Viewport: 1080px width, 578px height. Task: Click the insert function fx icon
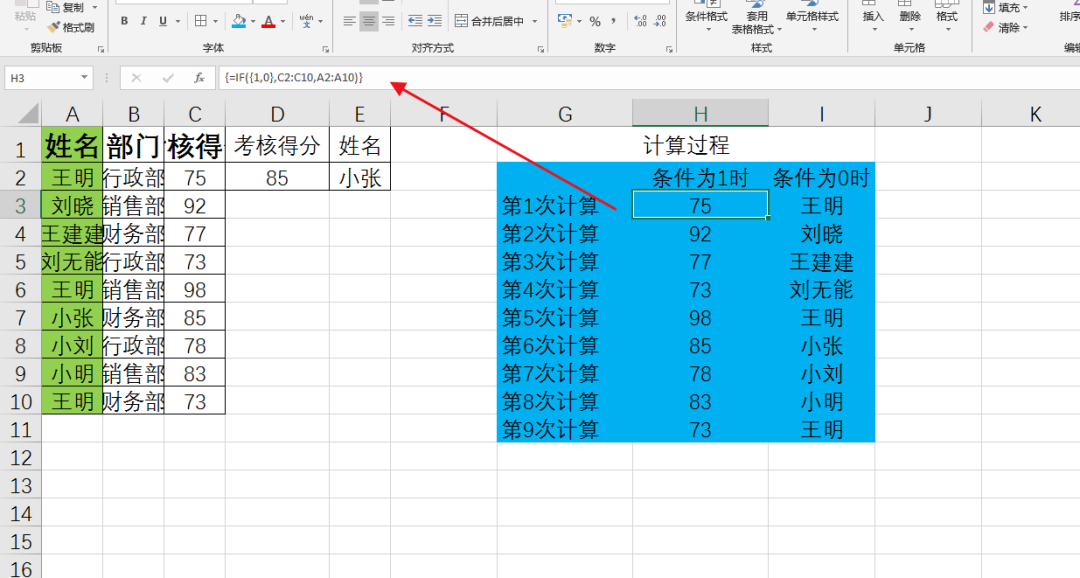199,77
